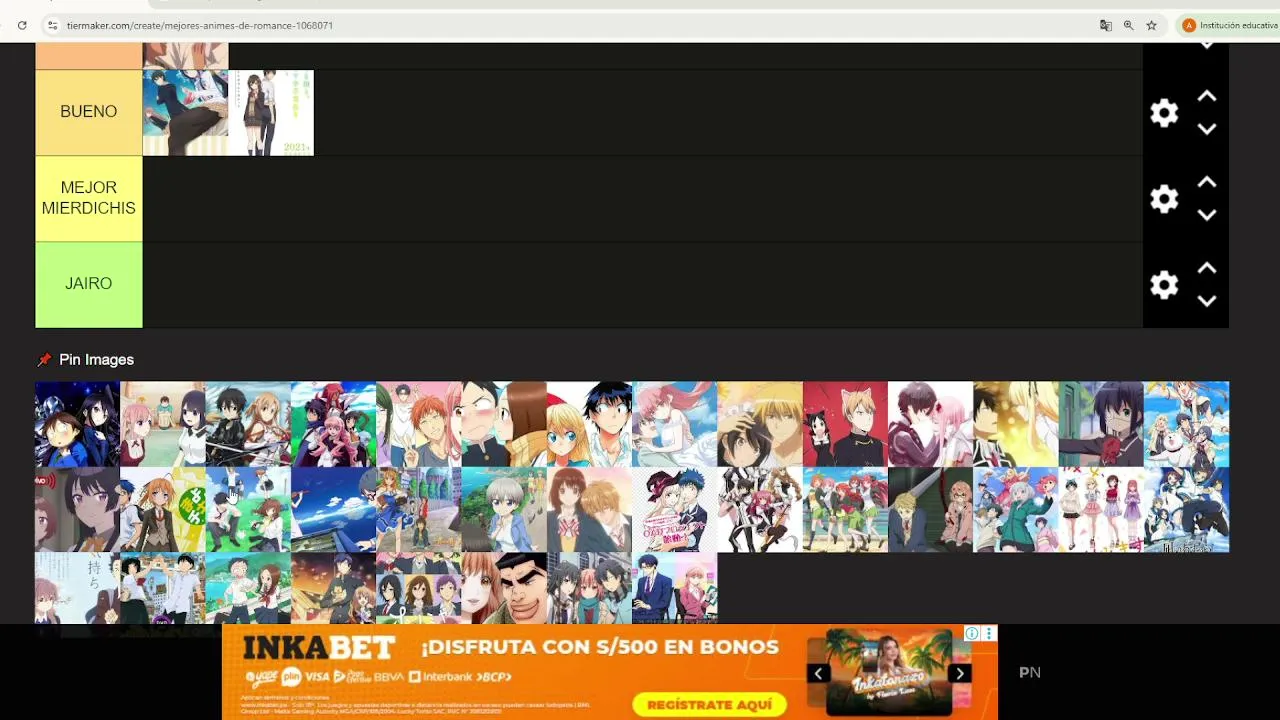1280x720 pixels.
Task: Click the orange profile avatar icon
Action: 1189,25
